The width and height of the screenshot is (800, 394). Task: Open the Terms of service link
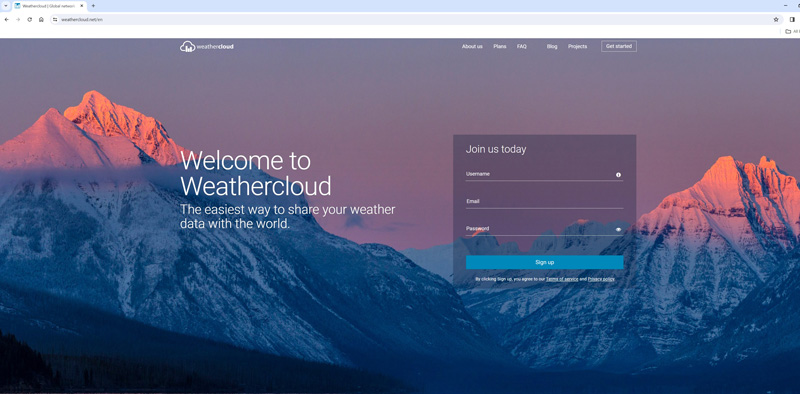click(562, 279)
